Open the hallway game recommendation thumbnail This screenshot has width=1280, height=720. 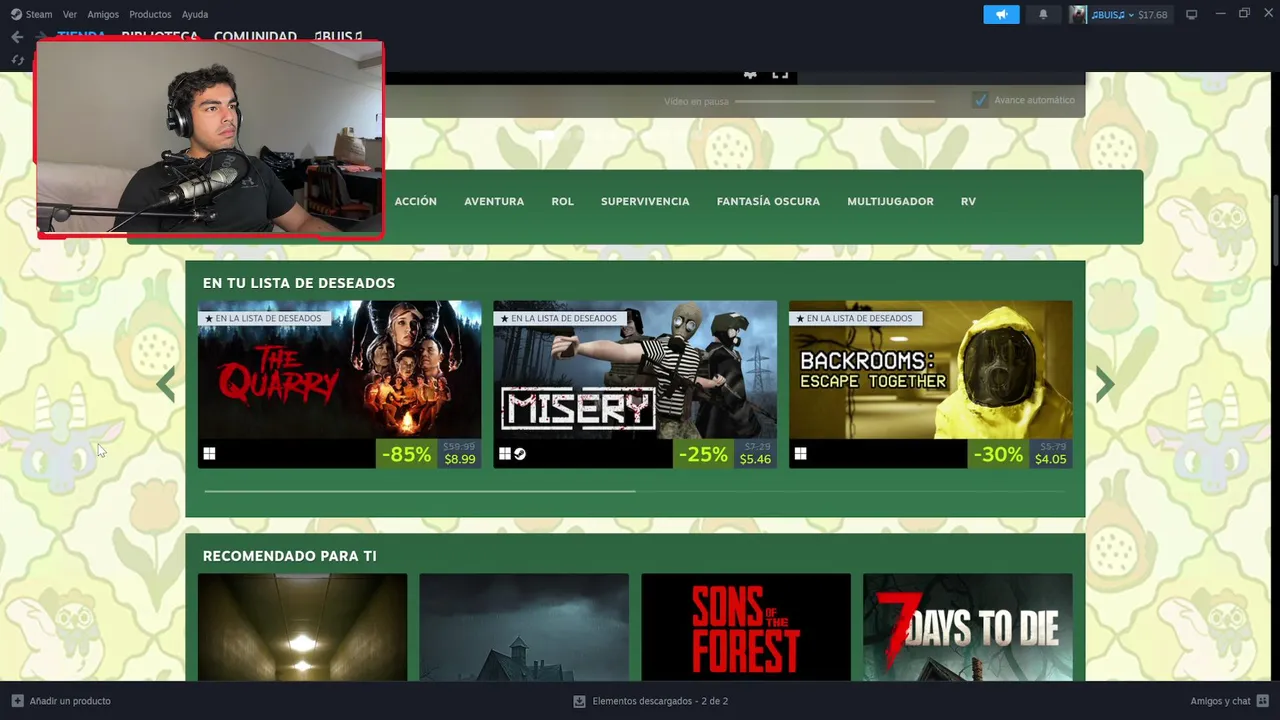302,627
